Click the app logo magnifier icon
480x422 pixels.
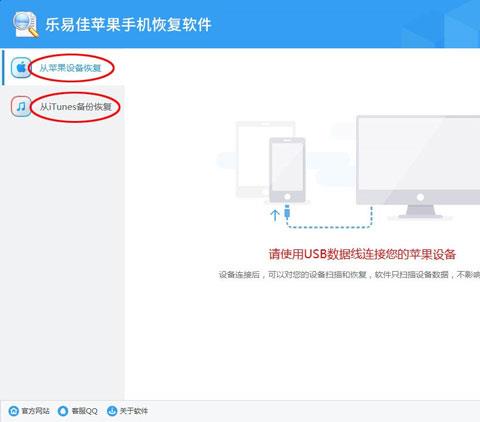pos(26,25)
